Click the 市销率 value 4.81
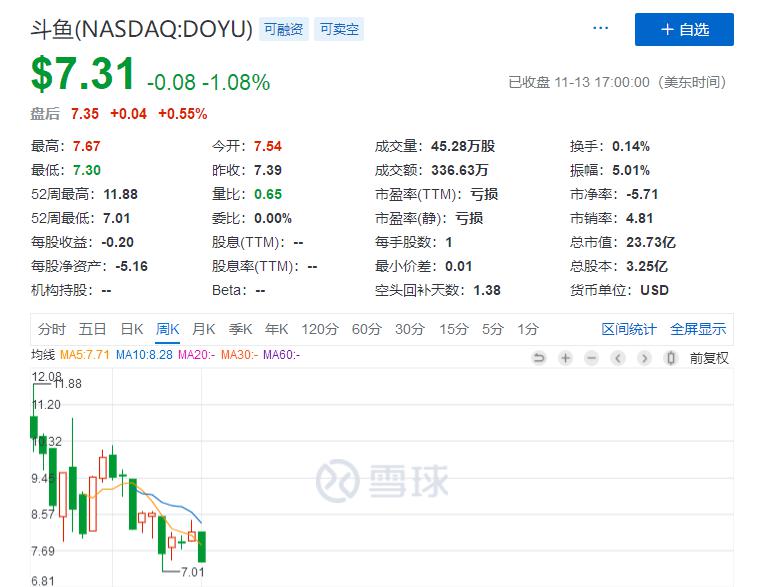 point(640,218)
